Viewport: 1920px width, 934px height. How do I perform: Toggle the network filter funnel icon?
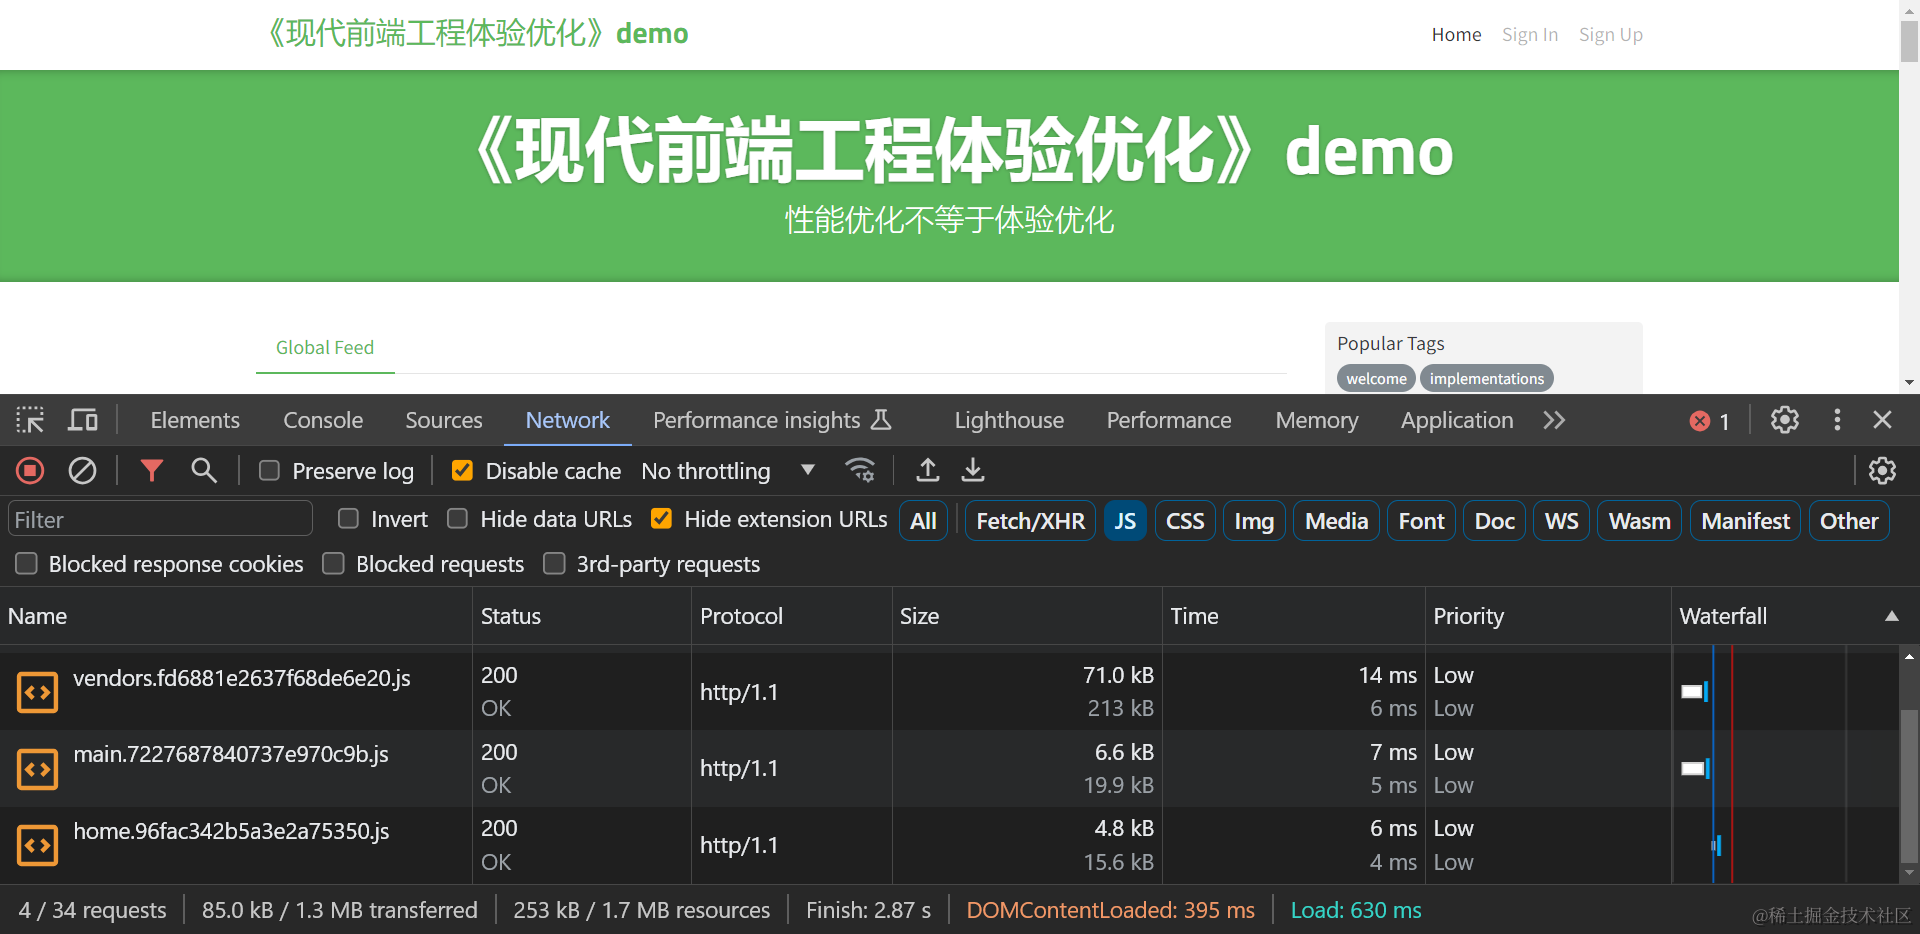coord(151,470)
